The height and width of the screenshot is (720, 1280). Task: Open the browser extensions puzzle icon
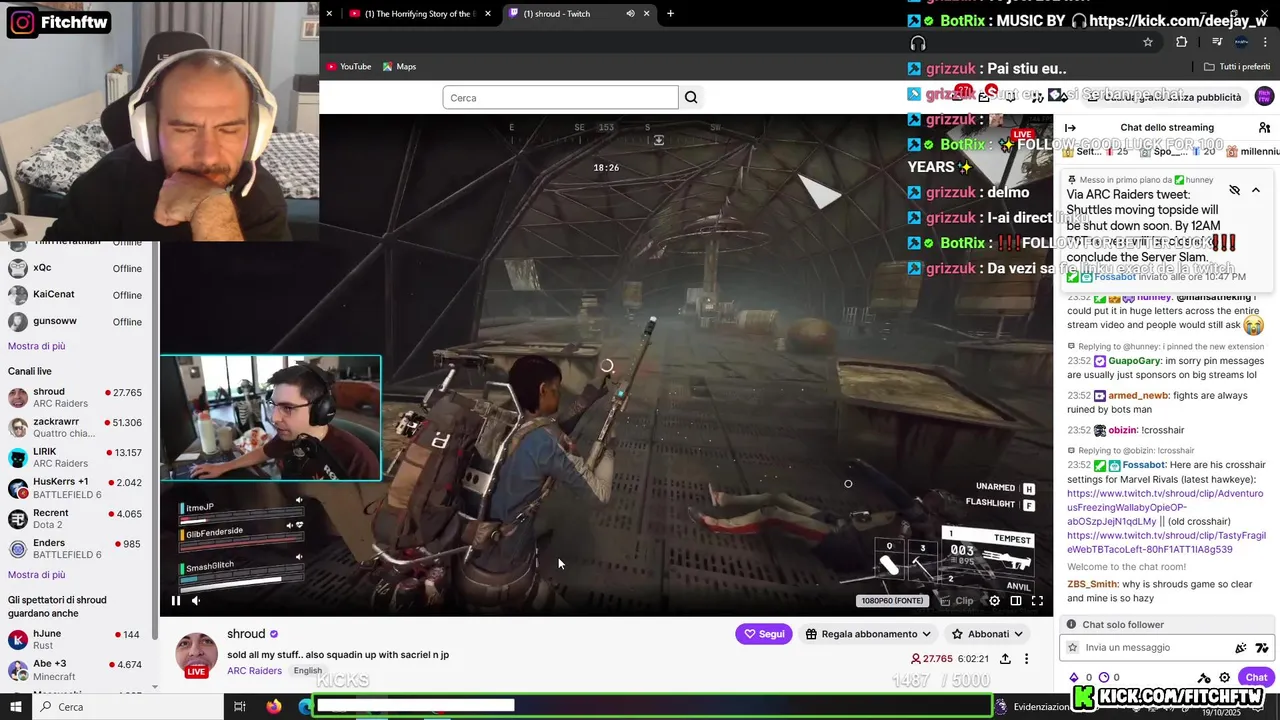point(1182,42)
